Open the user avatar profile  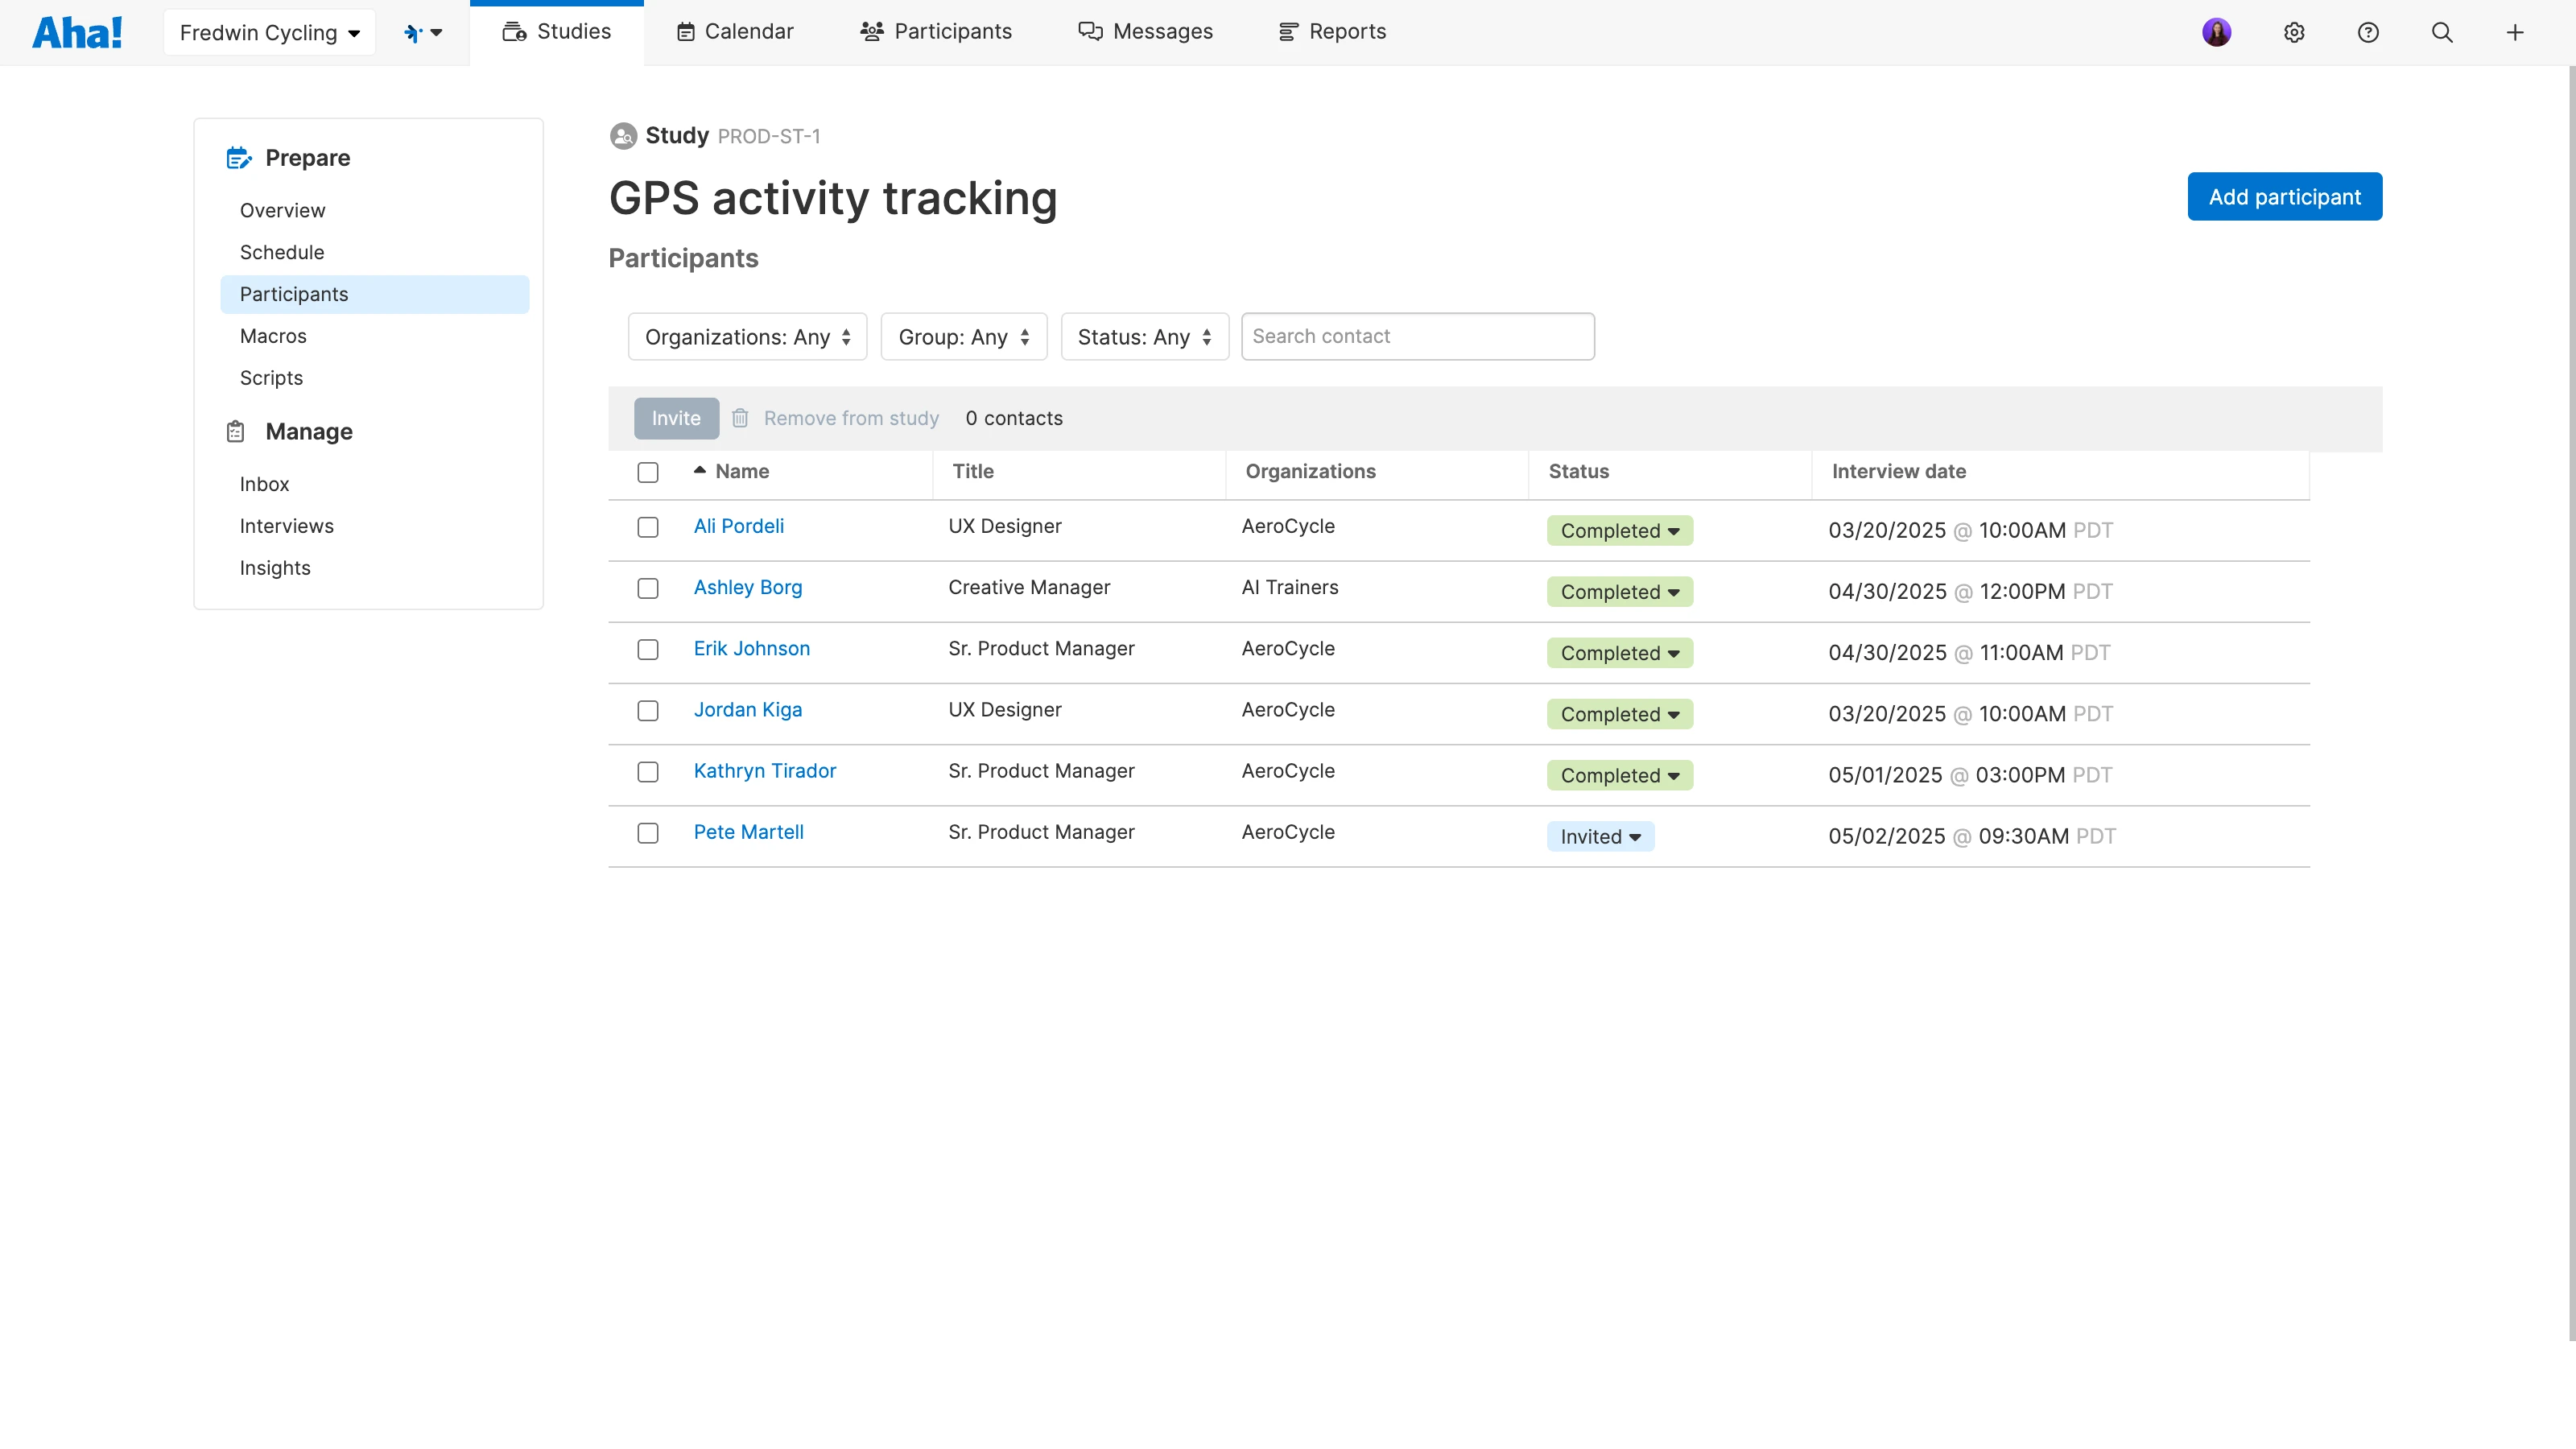click(x=2216, y=32)
